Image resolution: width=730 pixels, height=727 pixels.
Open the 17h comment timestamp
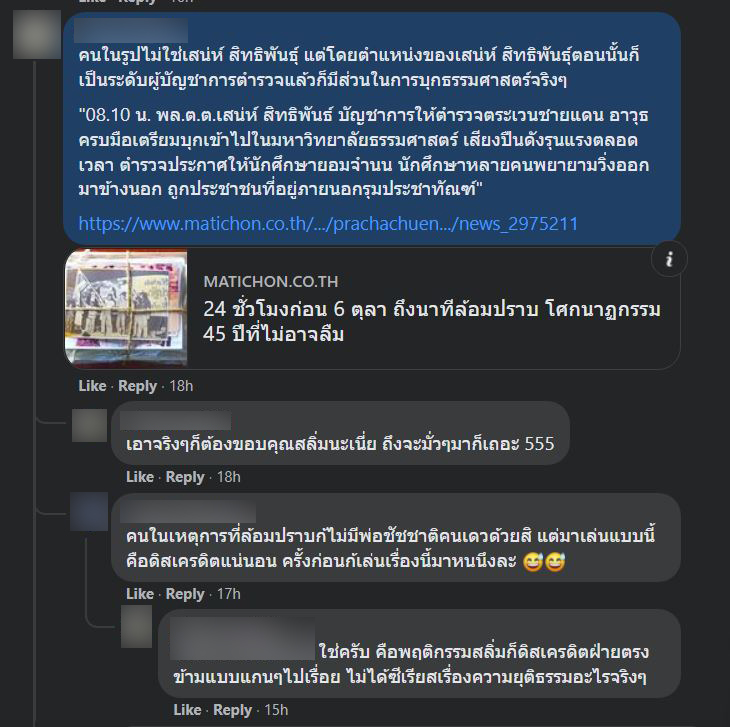229,593
